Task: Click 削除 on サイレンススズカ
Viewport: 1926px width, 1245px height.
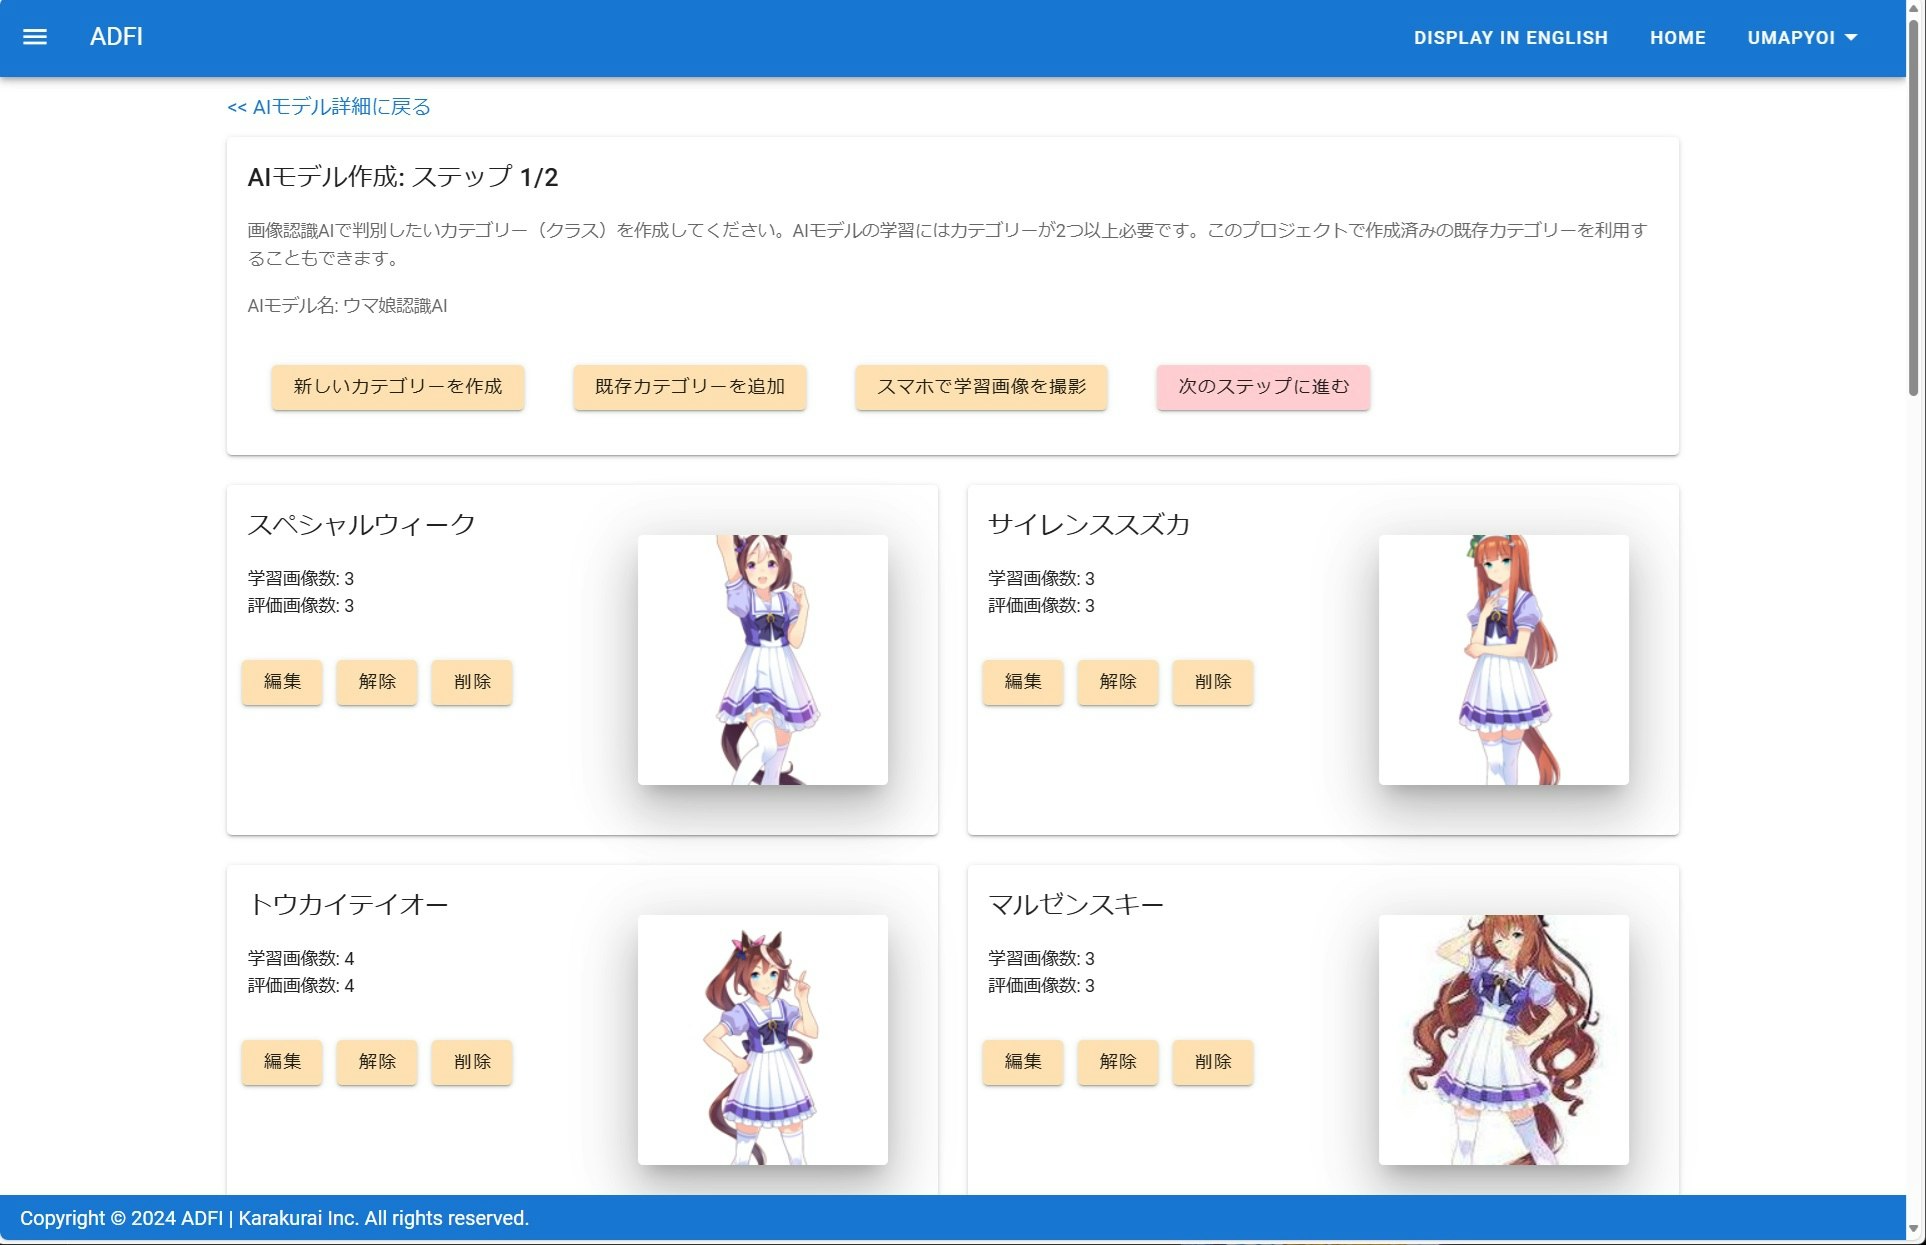Action: click(x=1212, y=682)
